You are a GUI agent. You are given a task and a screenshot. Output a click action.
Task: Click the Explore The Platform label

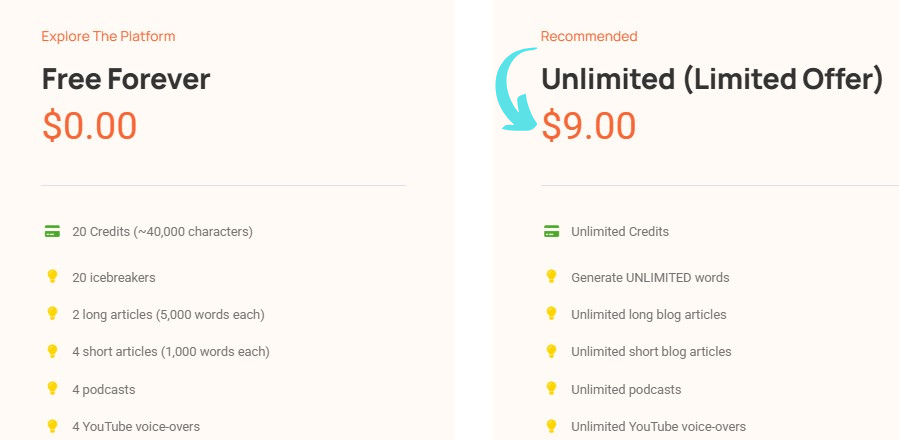pos(108,37)
